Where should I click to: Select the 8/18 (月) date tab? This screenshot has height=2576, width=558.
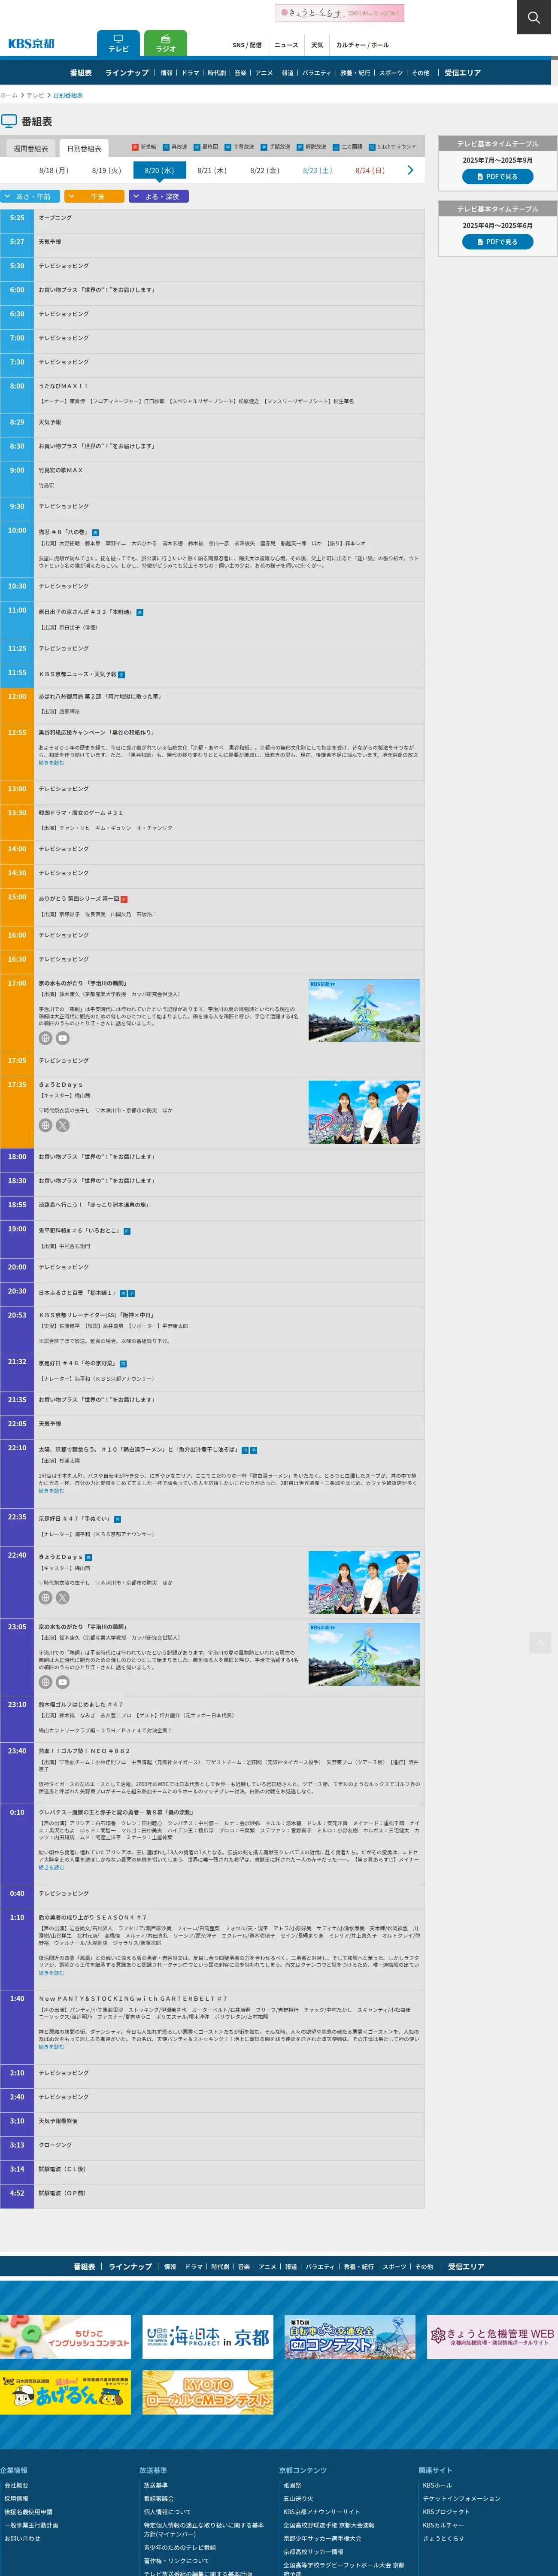click(x=54, y=170)
